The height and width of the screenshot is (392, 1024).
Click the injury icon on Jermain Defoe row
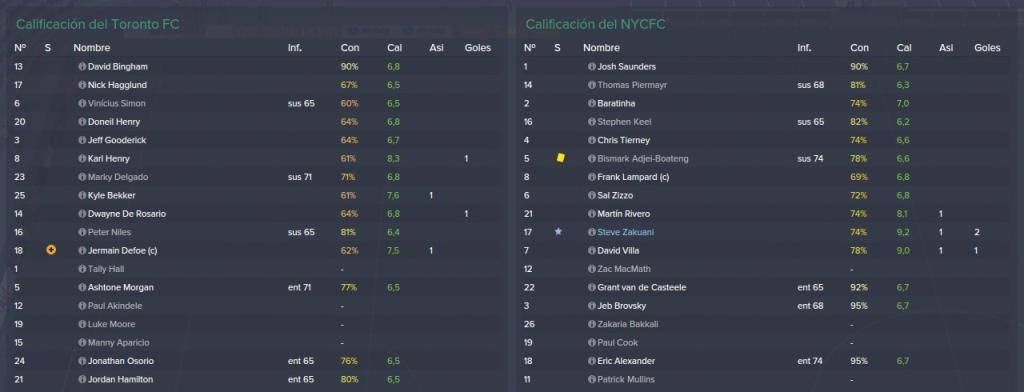51,250
